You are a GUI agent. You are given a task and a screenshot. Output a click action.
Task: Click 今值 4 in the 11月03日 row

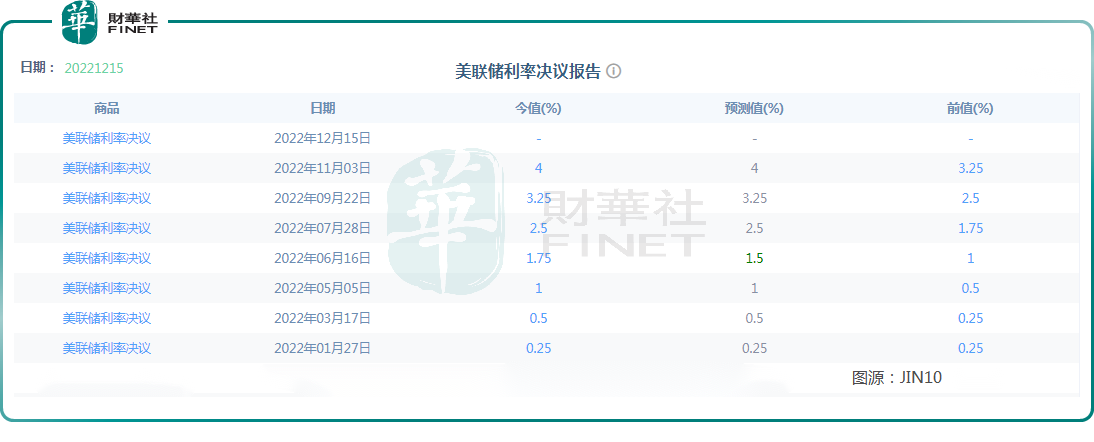539,168
